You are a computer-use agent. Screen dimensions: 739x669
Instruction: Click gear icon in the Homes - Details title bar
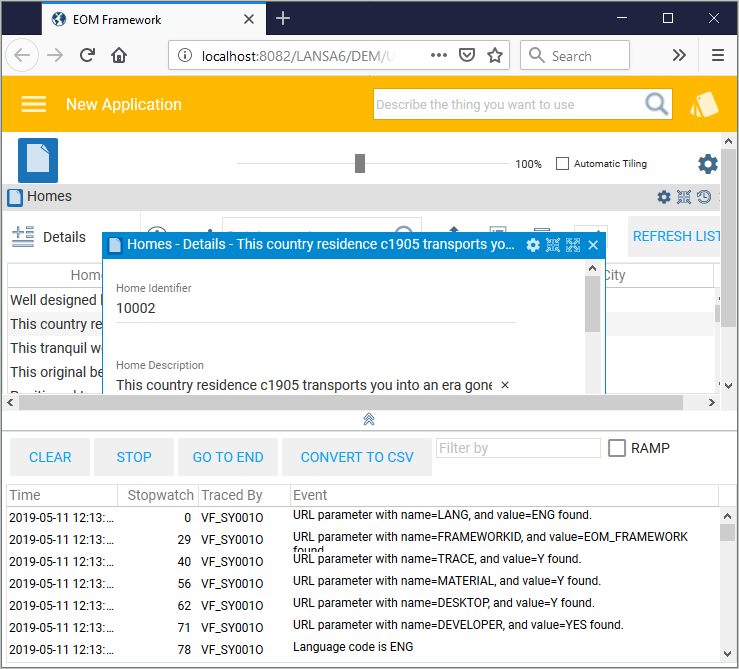533,245
